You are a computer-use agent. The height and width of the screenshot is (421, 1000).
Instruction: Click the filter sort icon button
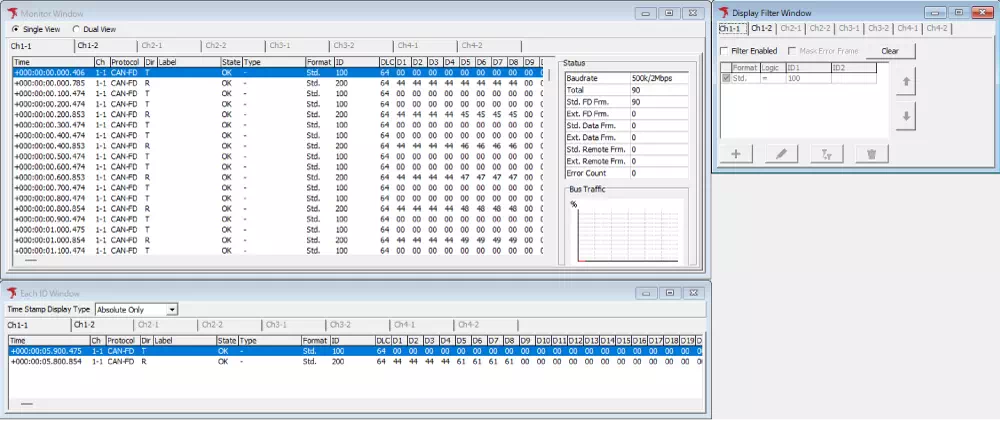[825, 154]
